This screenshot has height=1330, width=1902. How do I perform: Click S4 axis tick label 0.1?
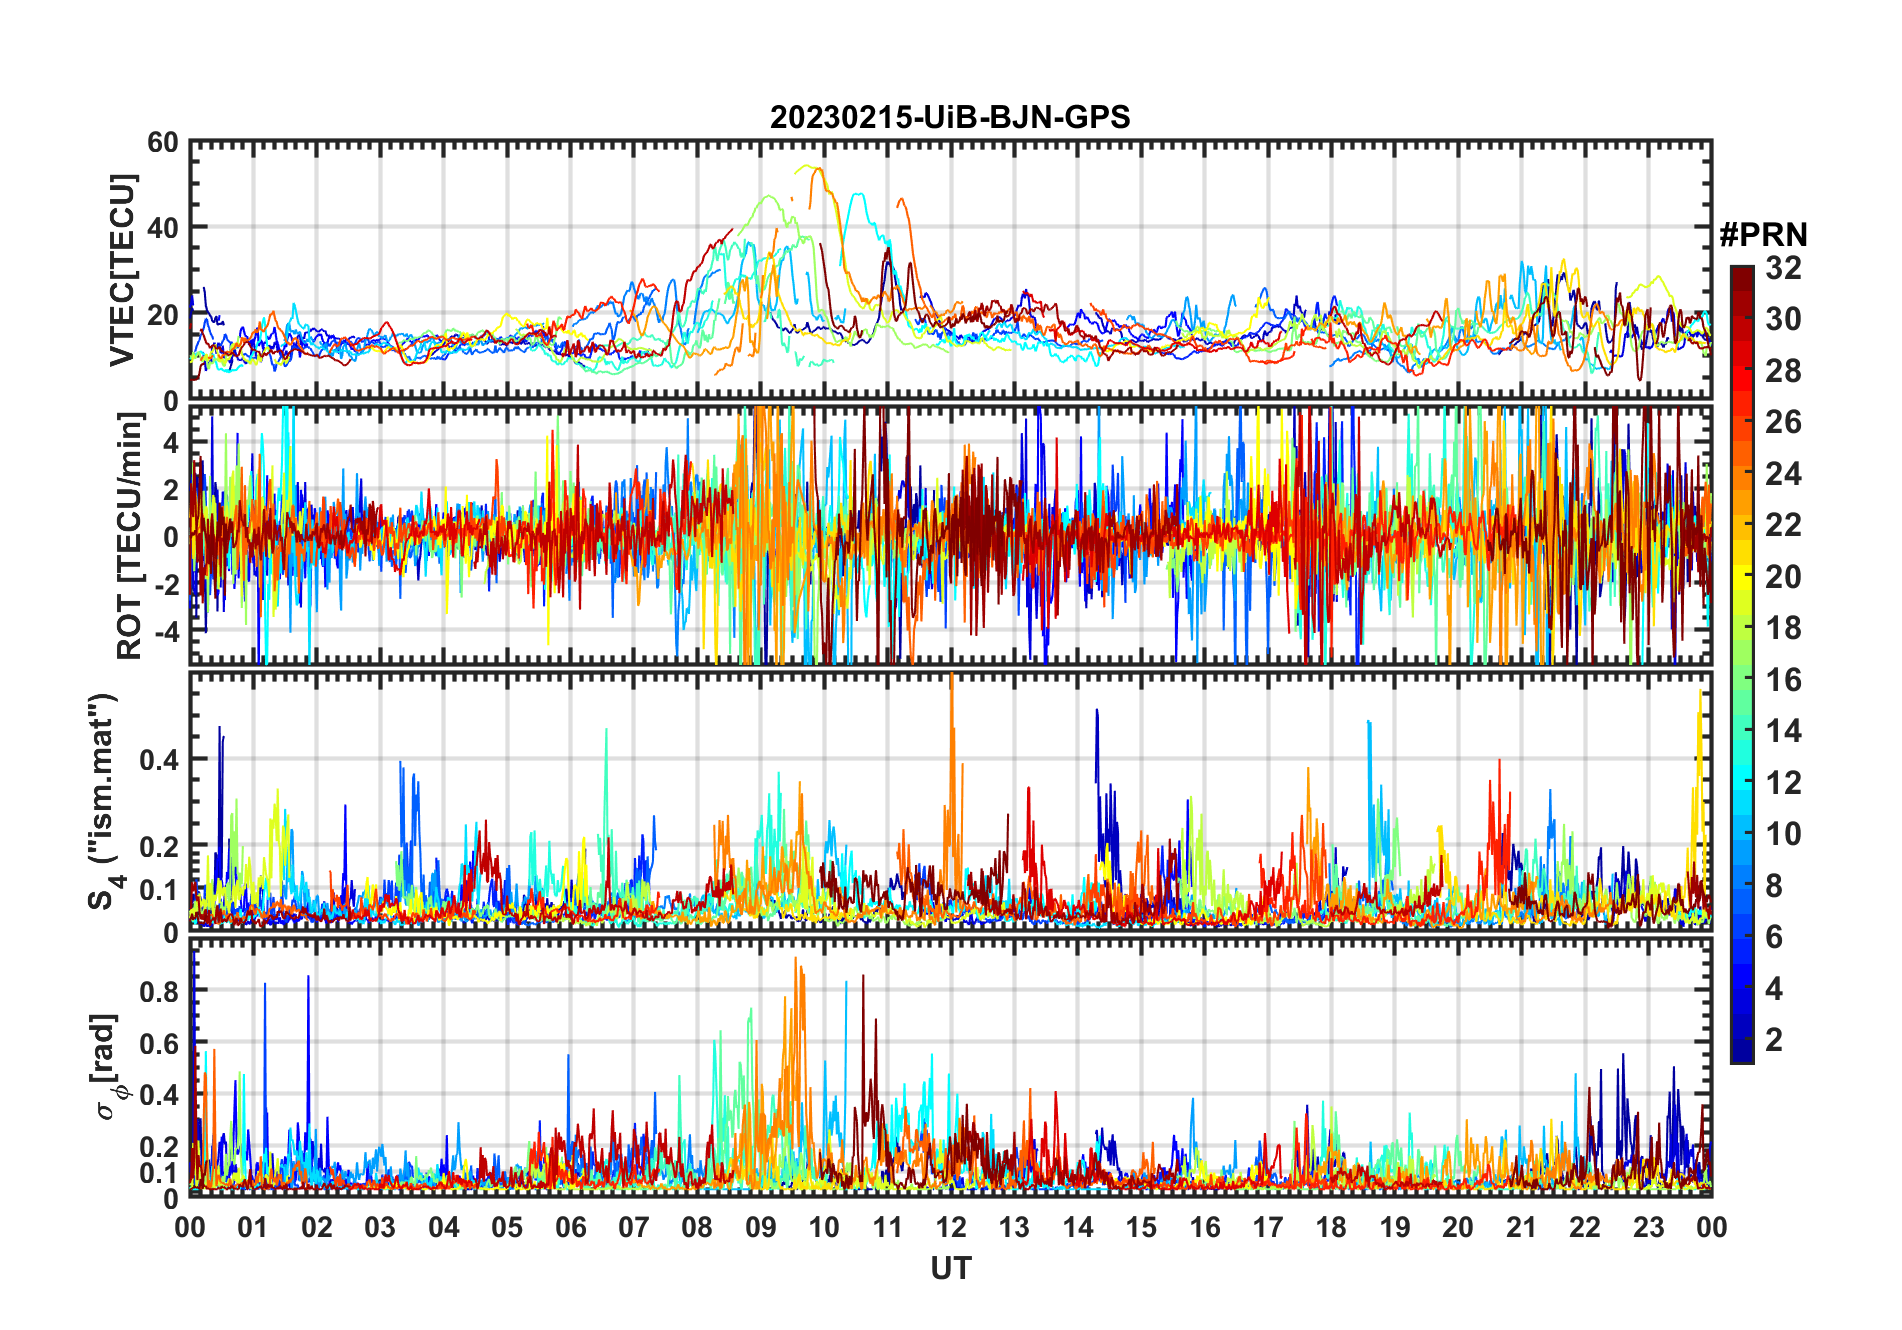160,889
